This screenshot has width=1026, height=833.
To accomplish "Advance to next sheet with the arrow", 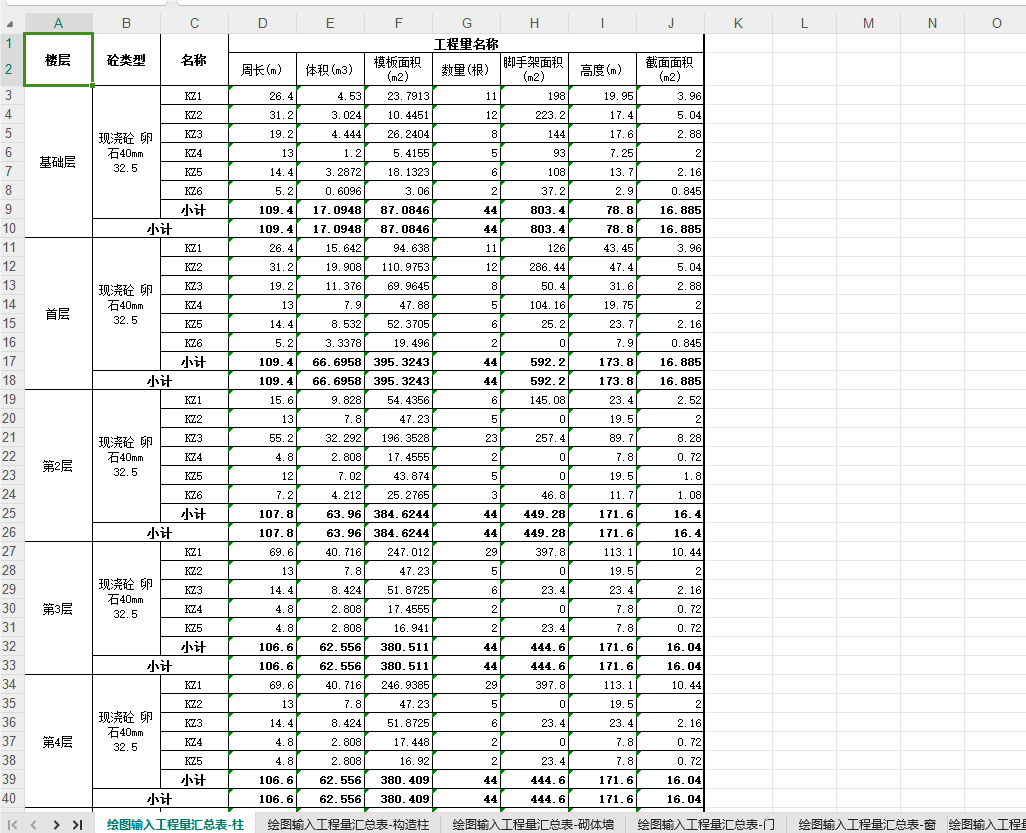I will [56, 824].
